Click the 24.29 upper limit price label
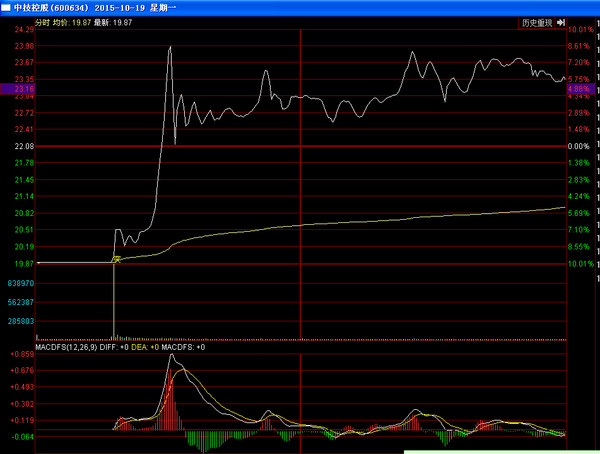This screenshot has width=600, height=454. 24,30
